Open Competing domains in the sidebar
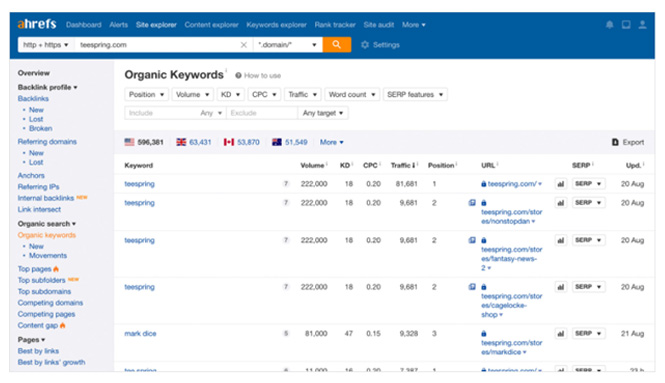Screen dimensions: 665x383 coord(50,303)
